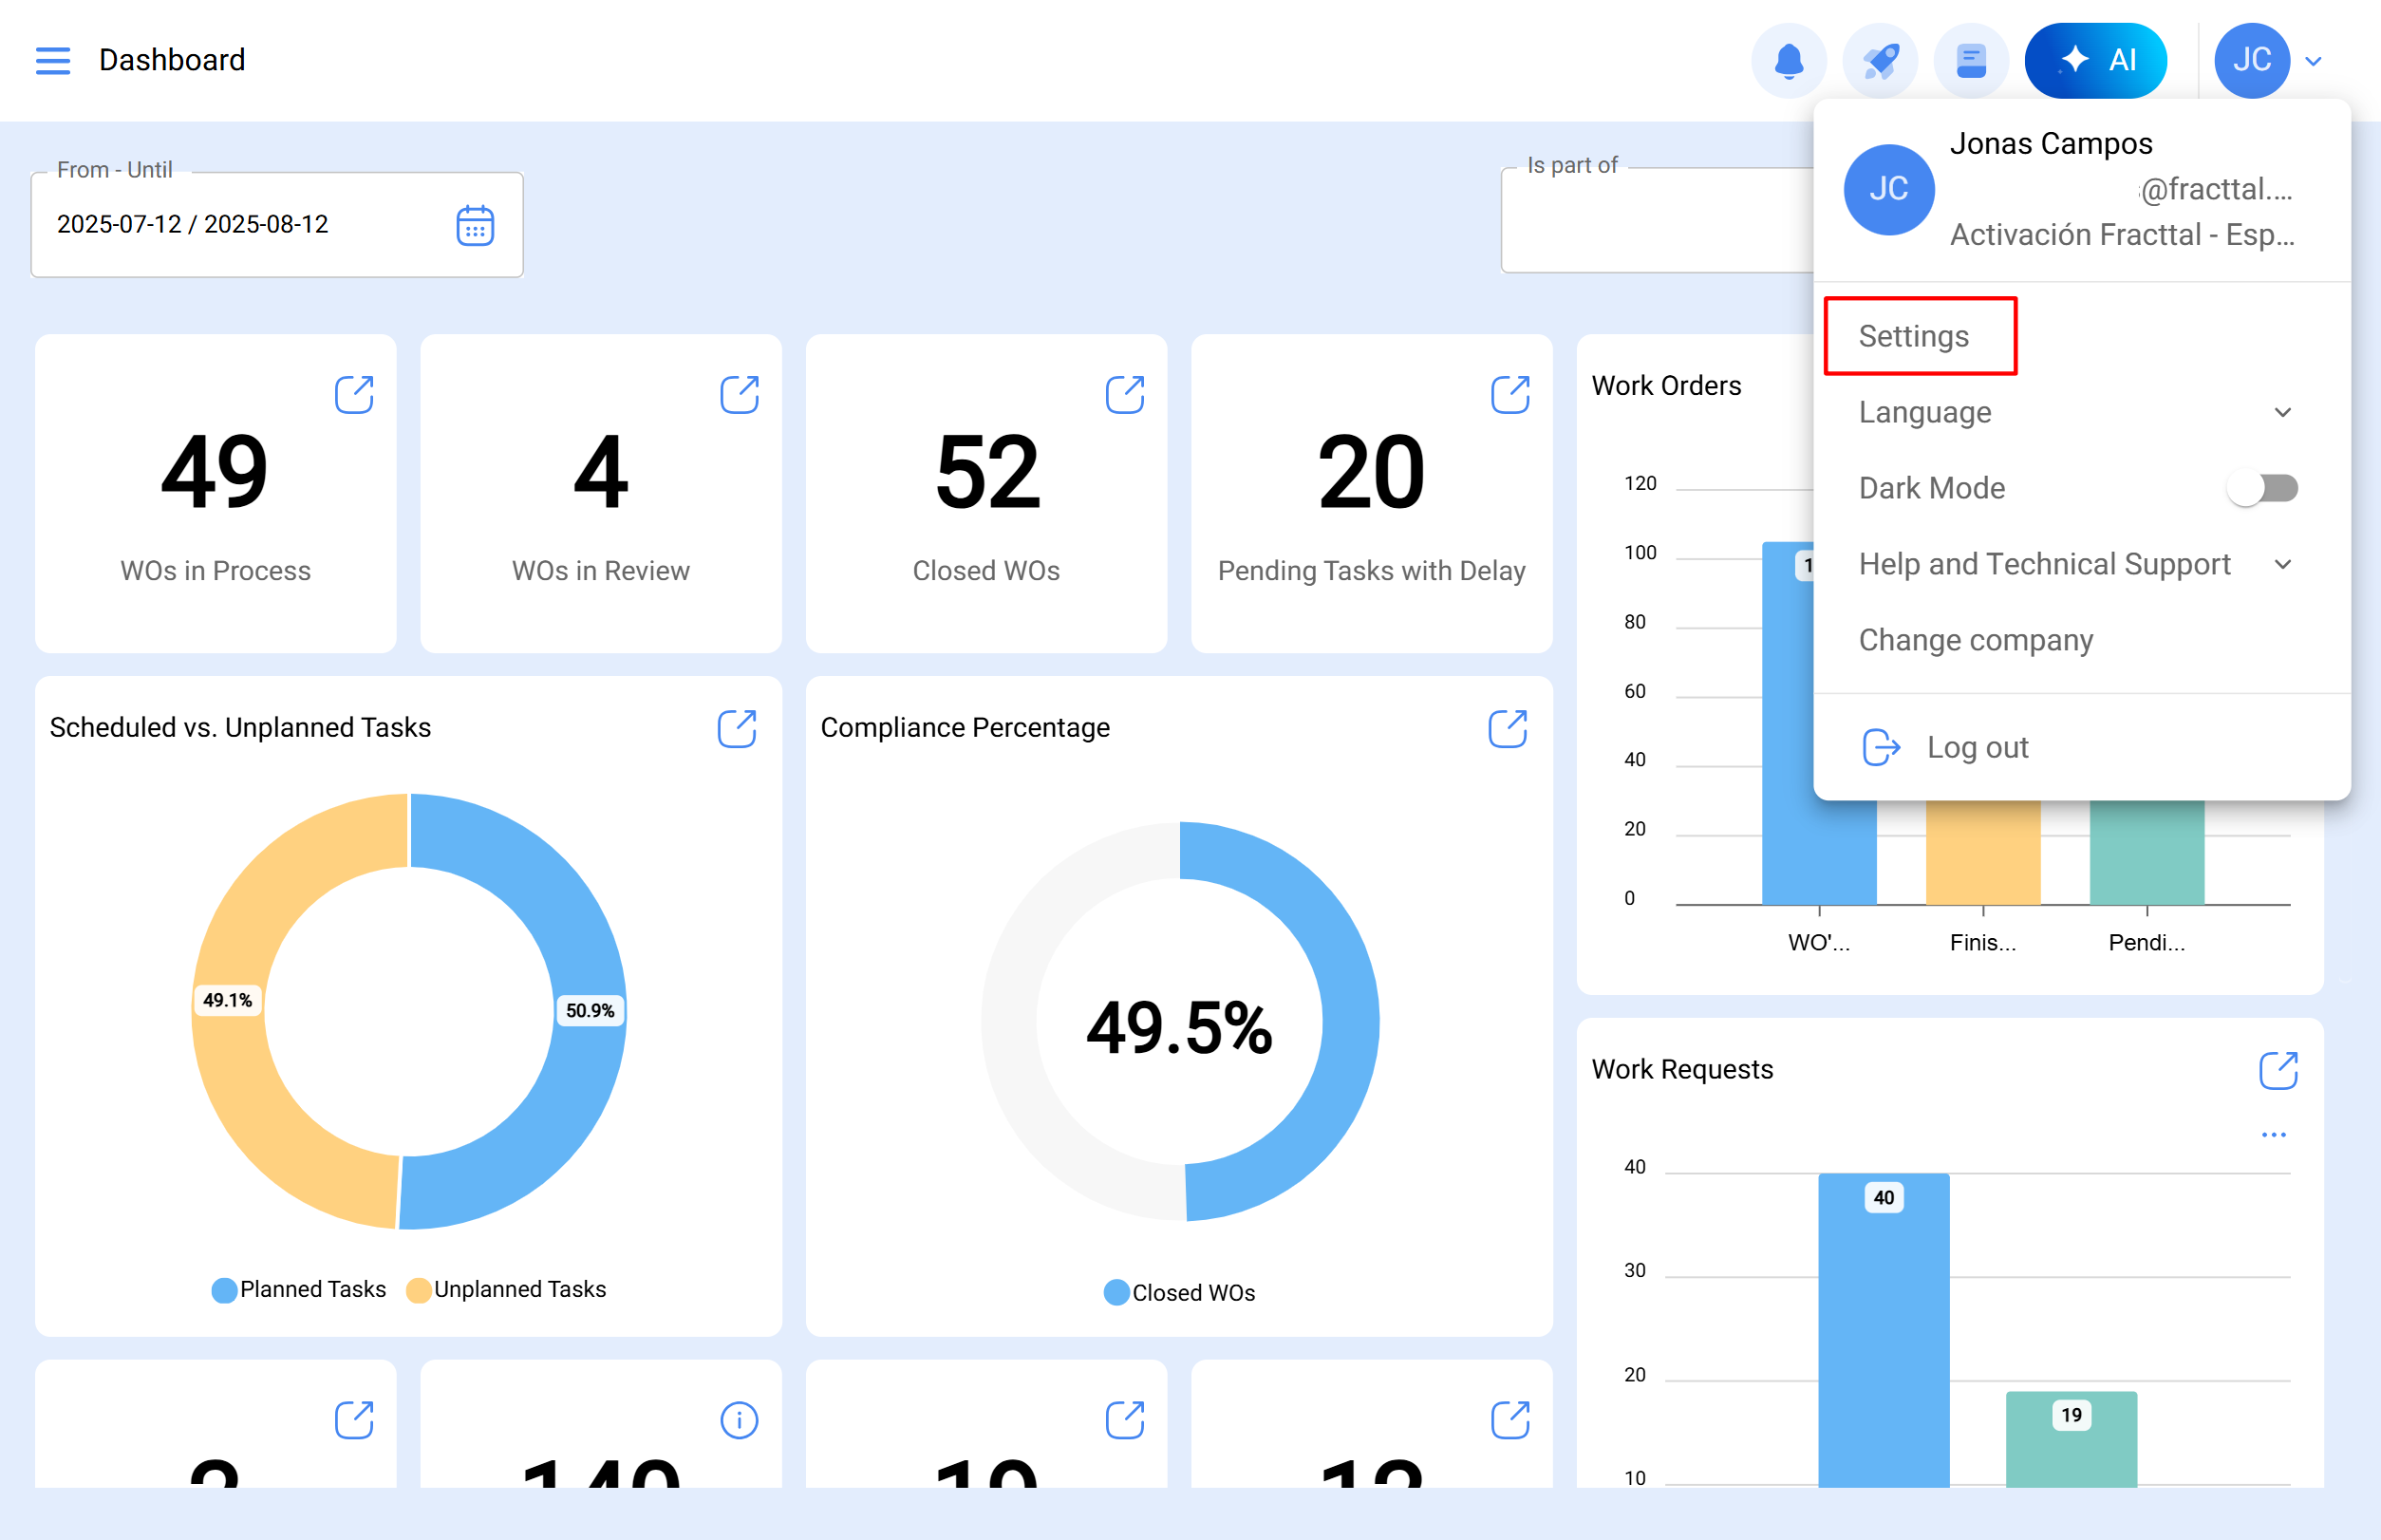
Task: Toggle Planned Tasks legend series
Action: (299, 1290)
